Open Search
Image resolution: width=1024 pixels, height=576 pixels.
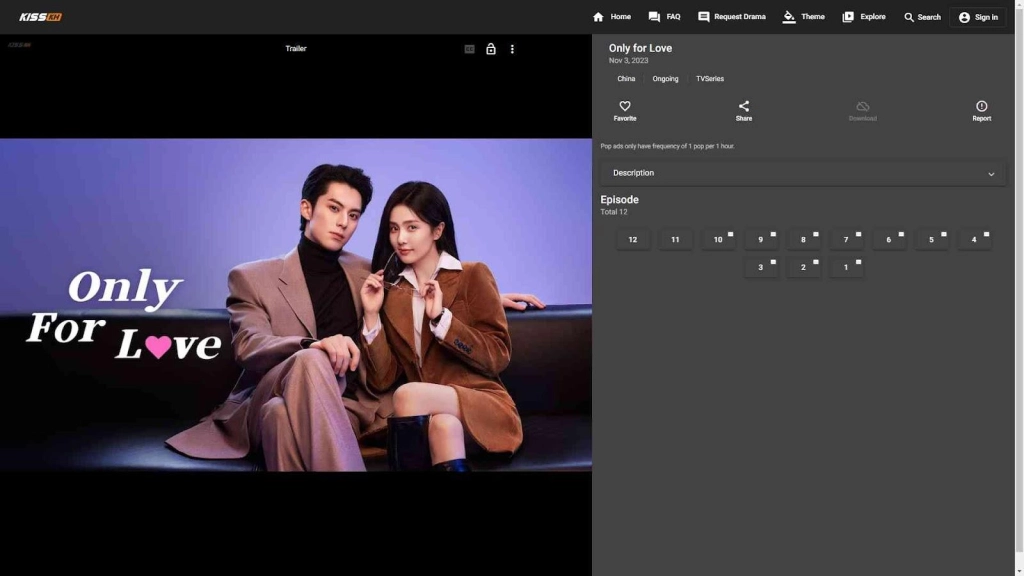(922, 17)
